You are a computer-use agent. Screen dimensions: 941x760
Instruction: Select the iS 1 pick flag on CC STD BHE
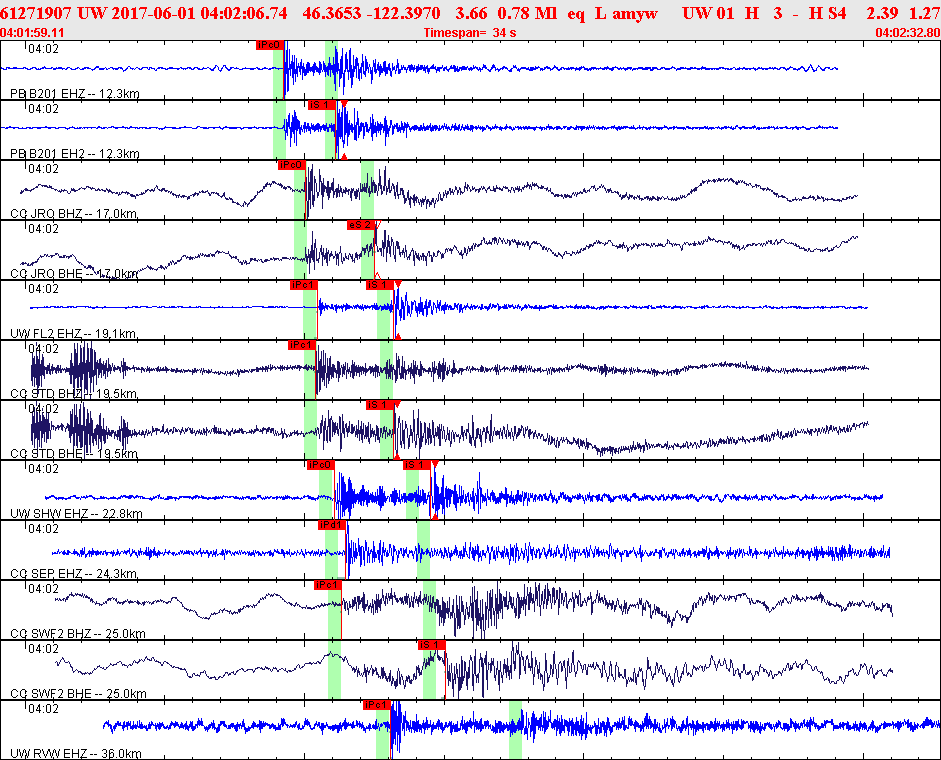[380, 405]
